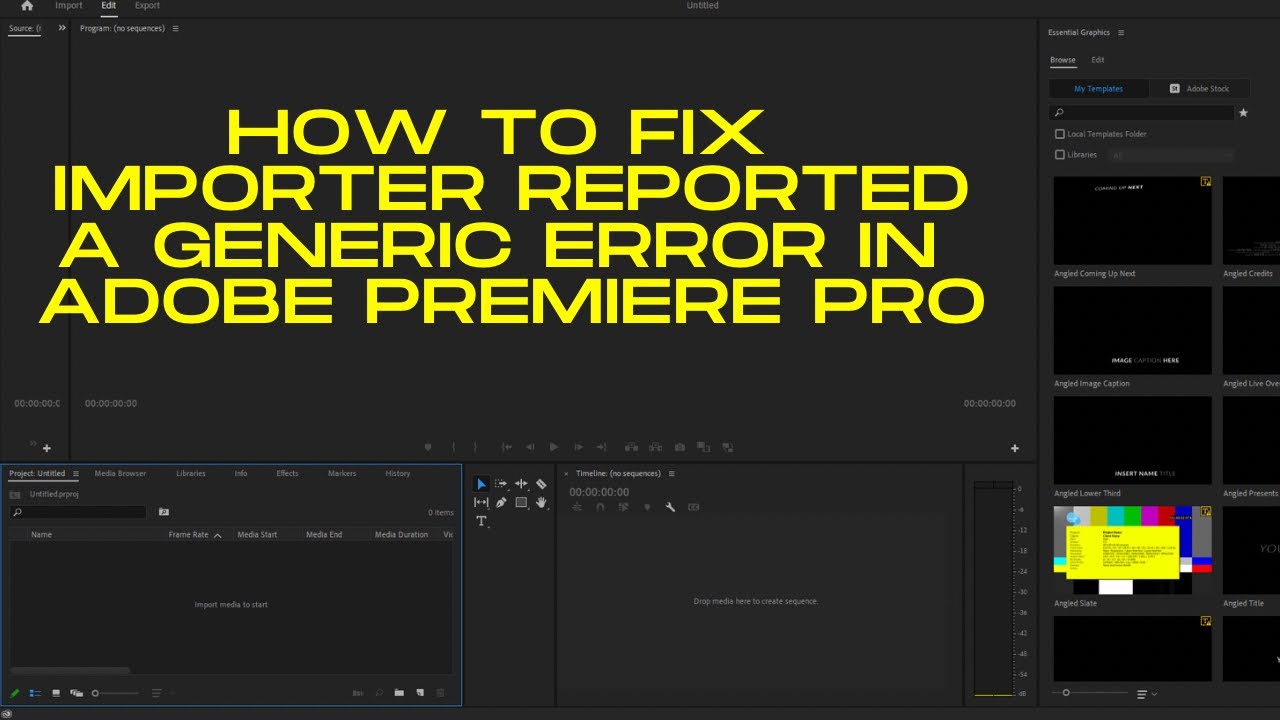Click the Home icon in top bar
Screen dimensions: 1280x720
point(27,5)
